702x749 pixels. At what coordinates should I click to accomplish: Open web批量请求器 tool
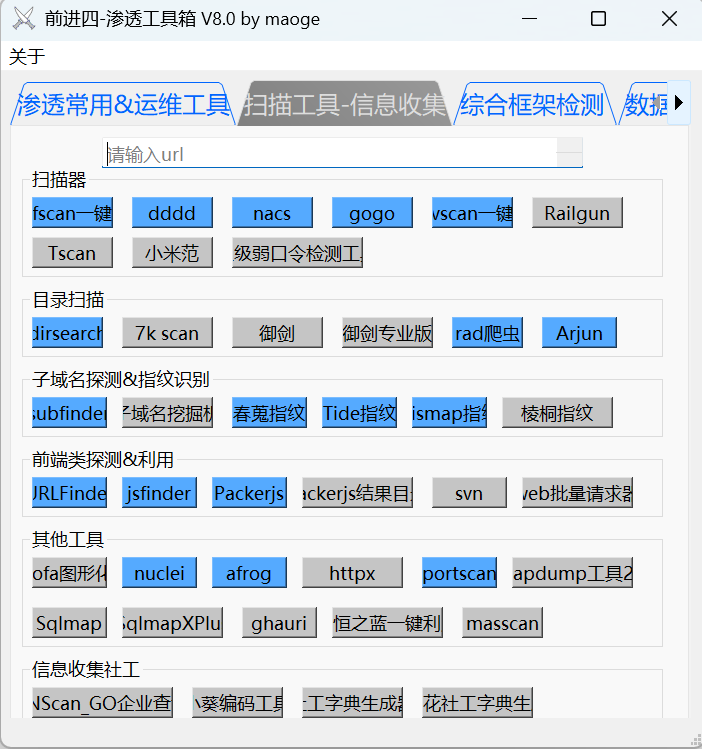577,492
